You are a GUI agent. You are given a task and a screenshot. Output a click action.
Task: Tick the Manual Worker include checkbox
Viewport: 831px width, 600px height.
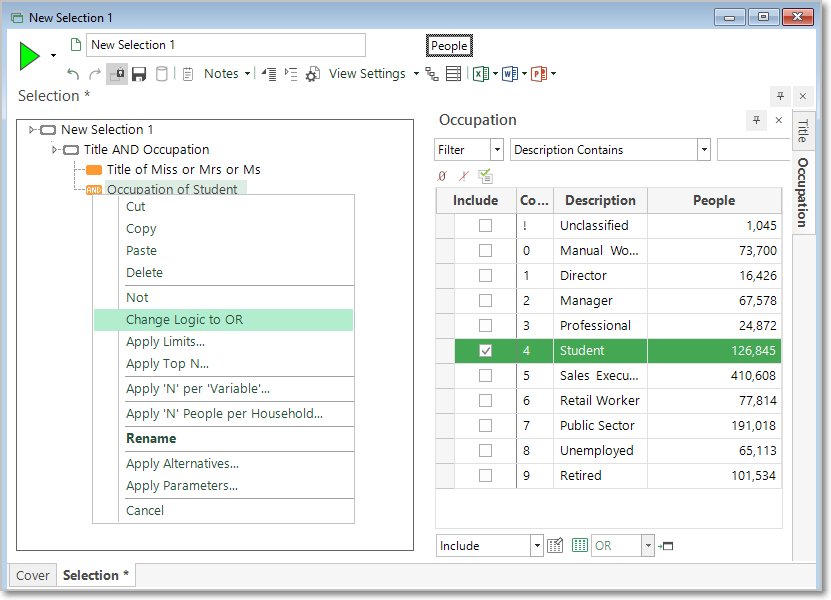click(485, 250)
